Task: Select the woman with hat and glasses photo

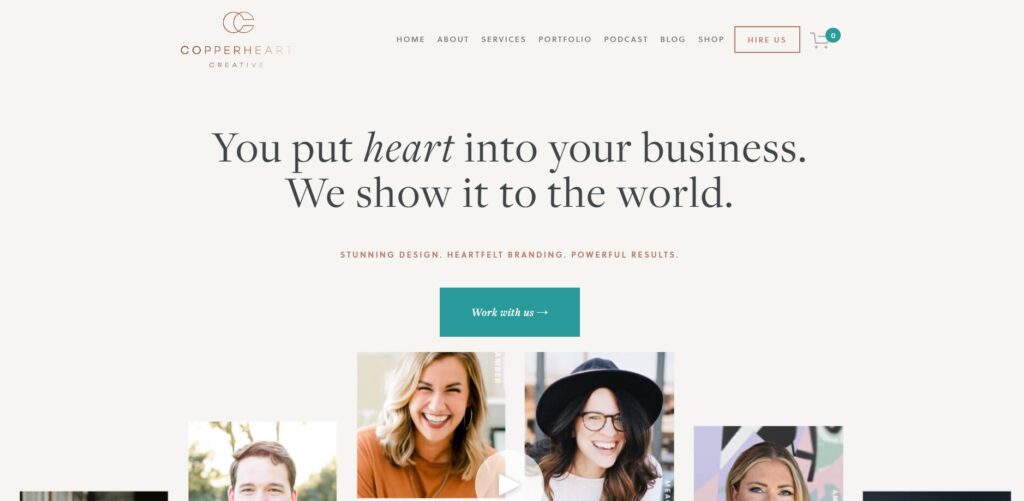Action: 599,427
